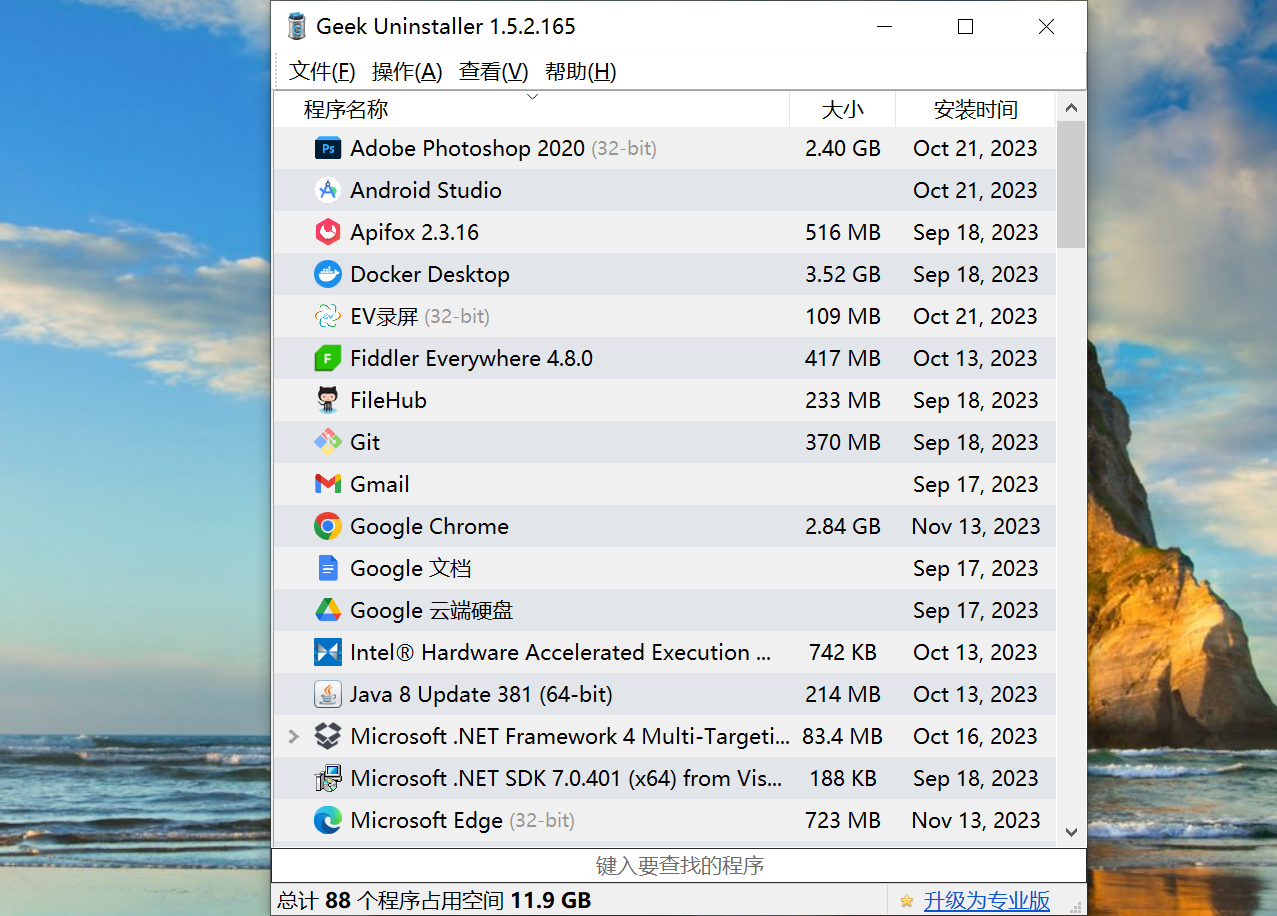Click the Google Chrome icon
The height and width of the screenshot is (916, 1277).
pyautogui.click(x=328, y=526)
